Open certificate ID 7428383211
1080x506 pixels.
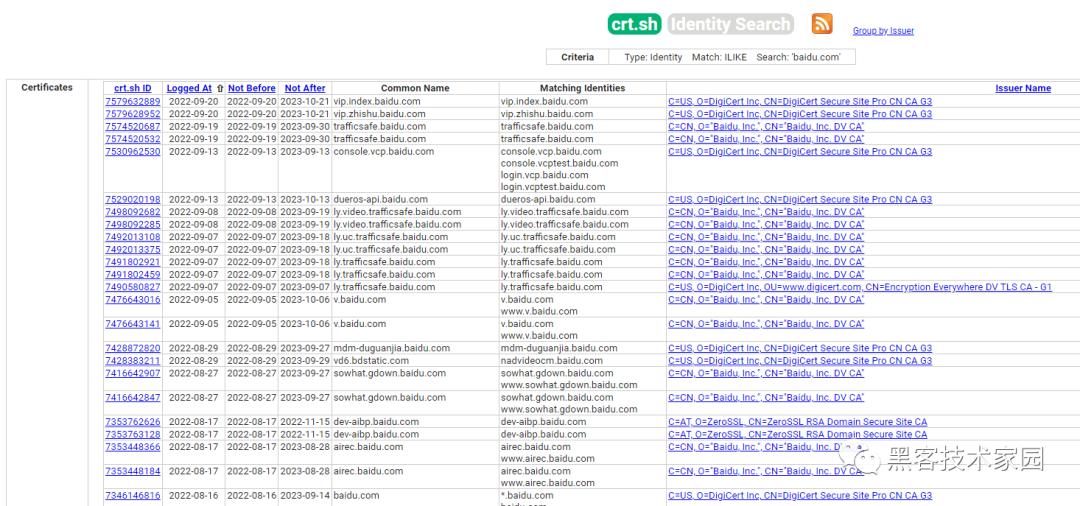133,361
